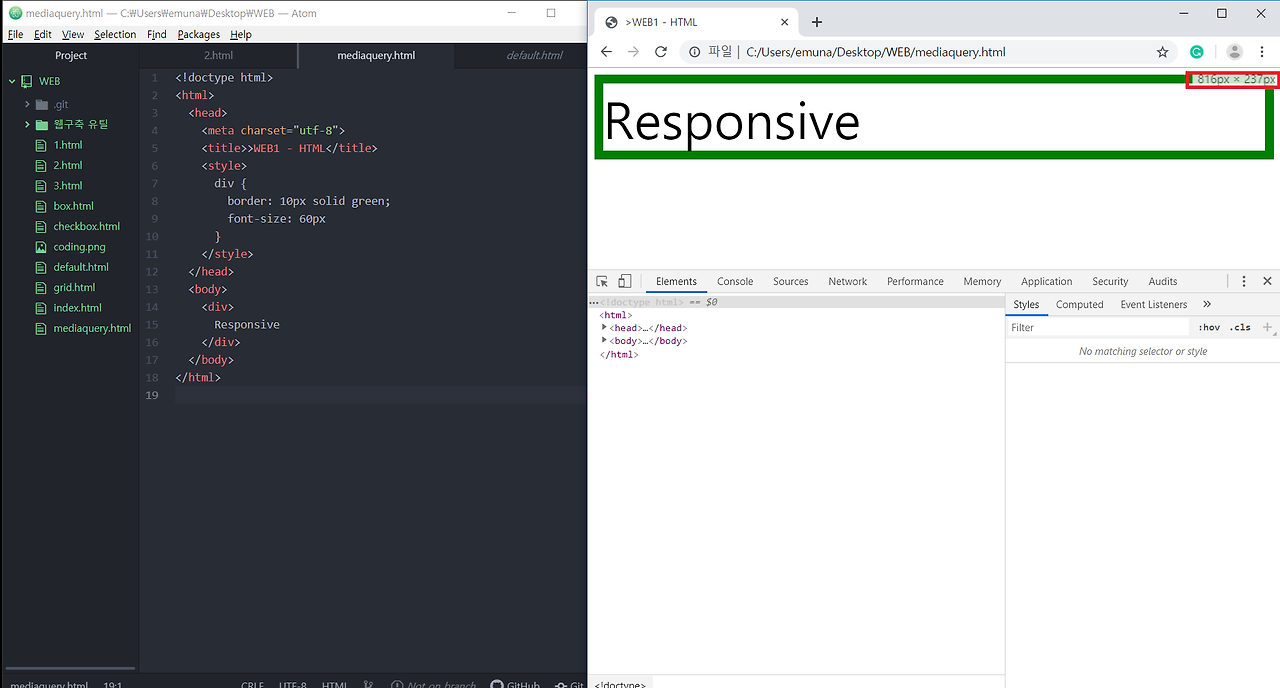The image size is (1280, 688).
Task: Click the site info icon in address bar
Action: (695, 52)
